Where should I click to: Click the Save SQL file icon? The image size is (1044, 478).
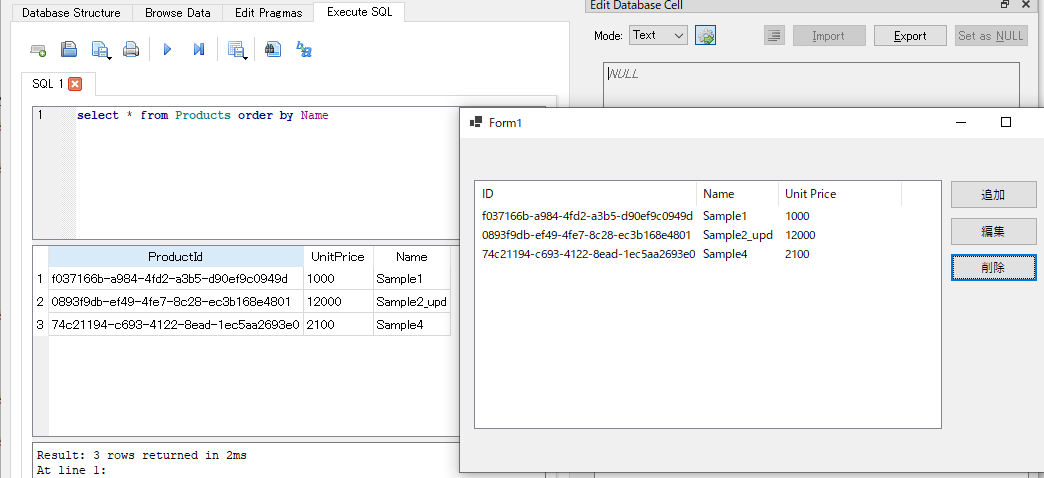pos(101,50)
